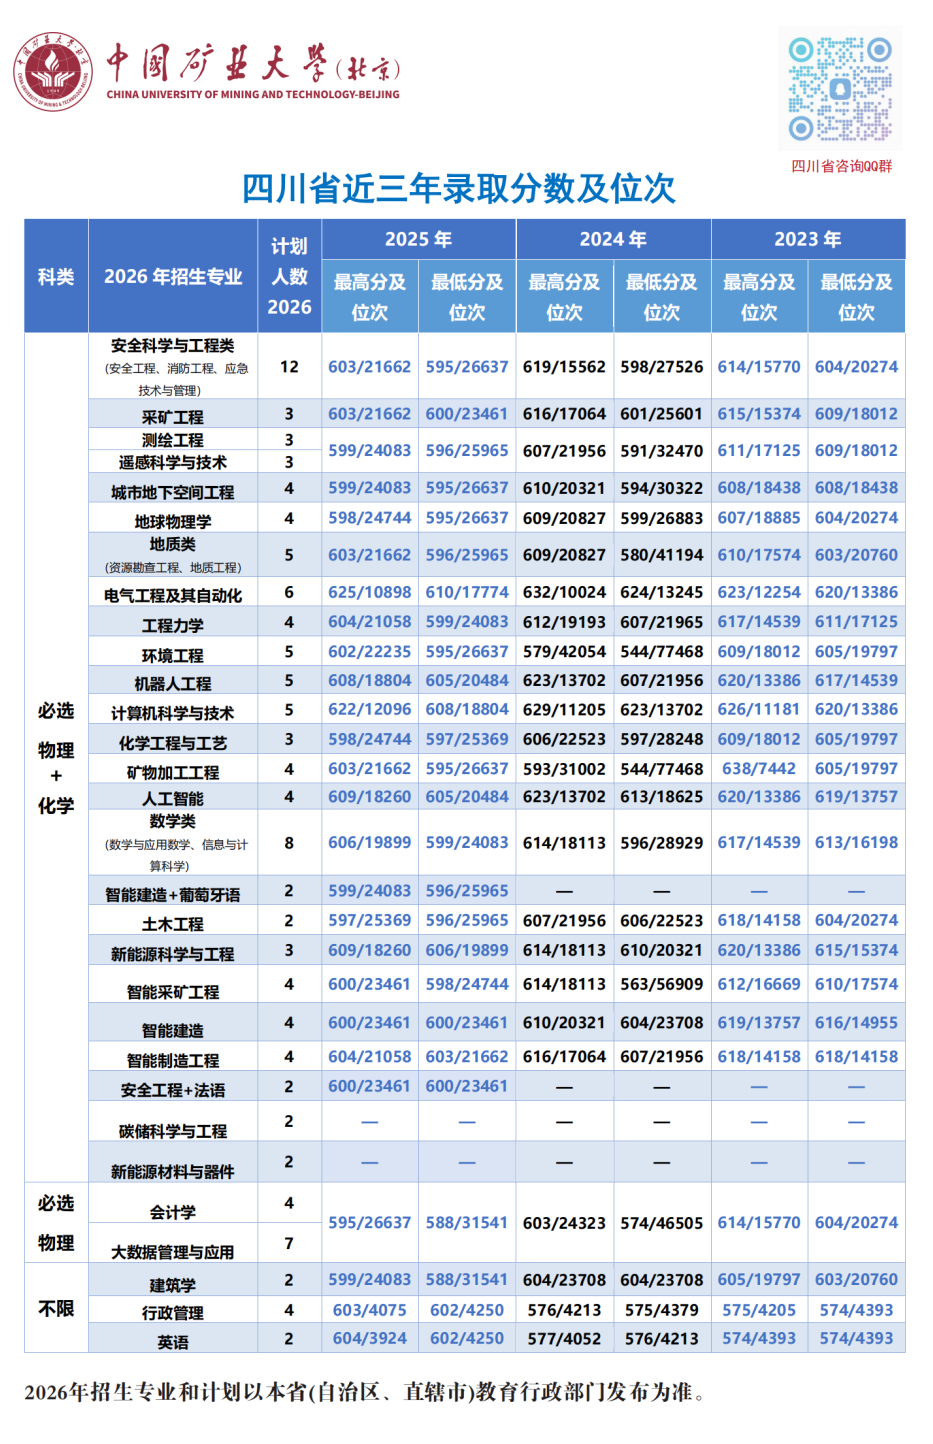This screenshot has height=1444, width=933.
Task: Click the '必选物理+化学' category cell
Action: [56, 757]
